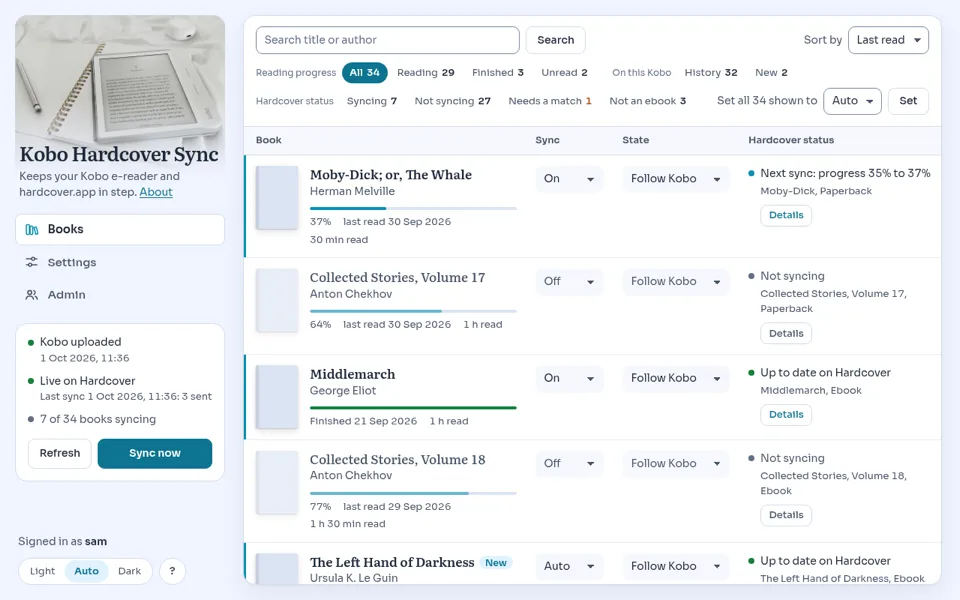Click the Search title or author field
This screenshot has height=600, width=960.
[388, 40]
